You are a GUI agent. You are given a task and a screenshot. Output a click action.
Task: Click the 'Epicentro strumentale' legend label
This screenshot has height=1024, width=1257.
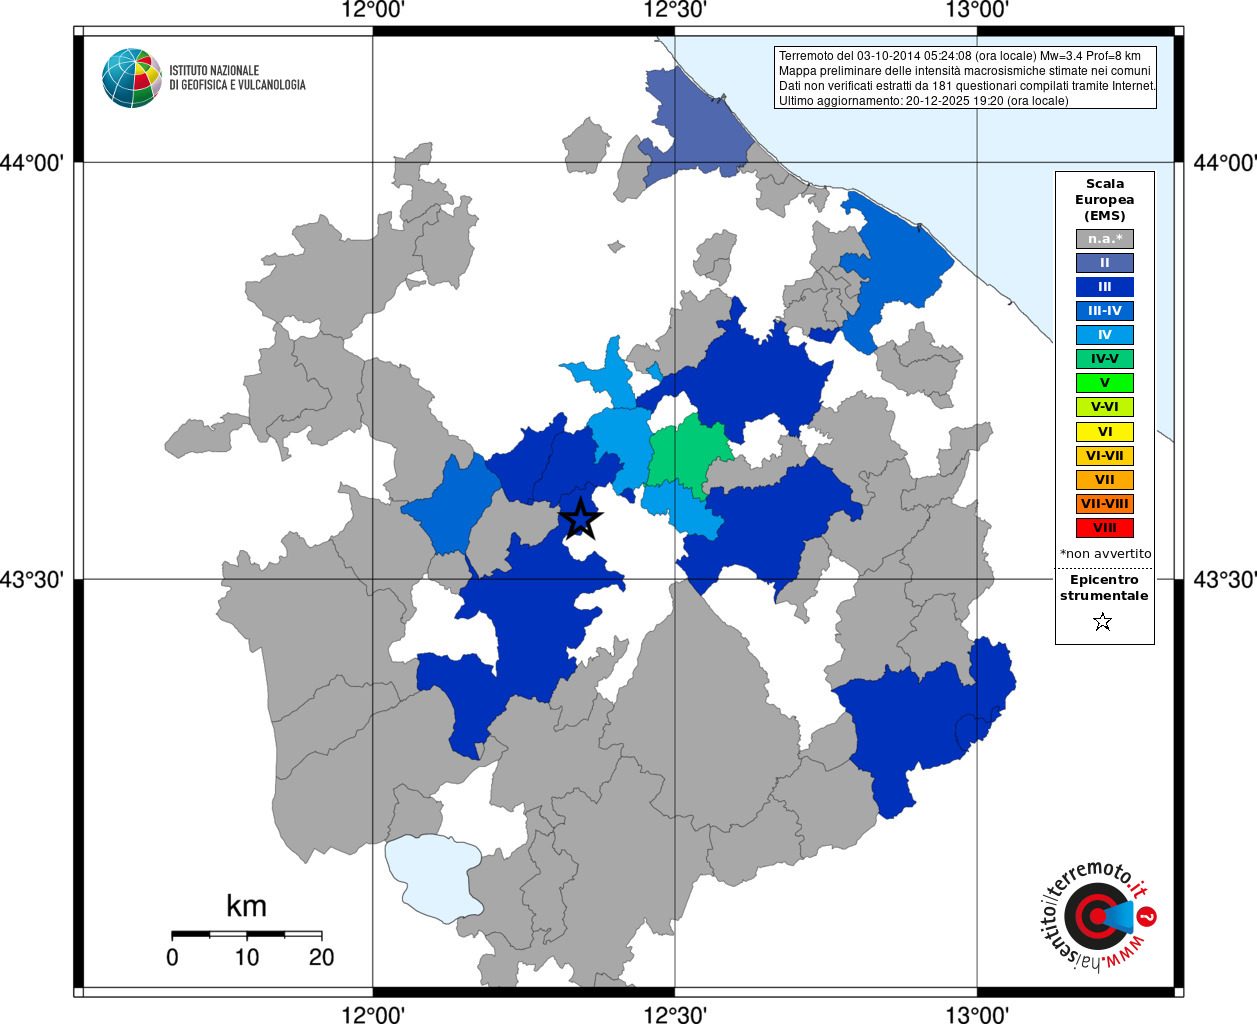tap(1104, 588)
